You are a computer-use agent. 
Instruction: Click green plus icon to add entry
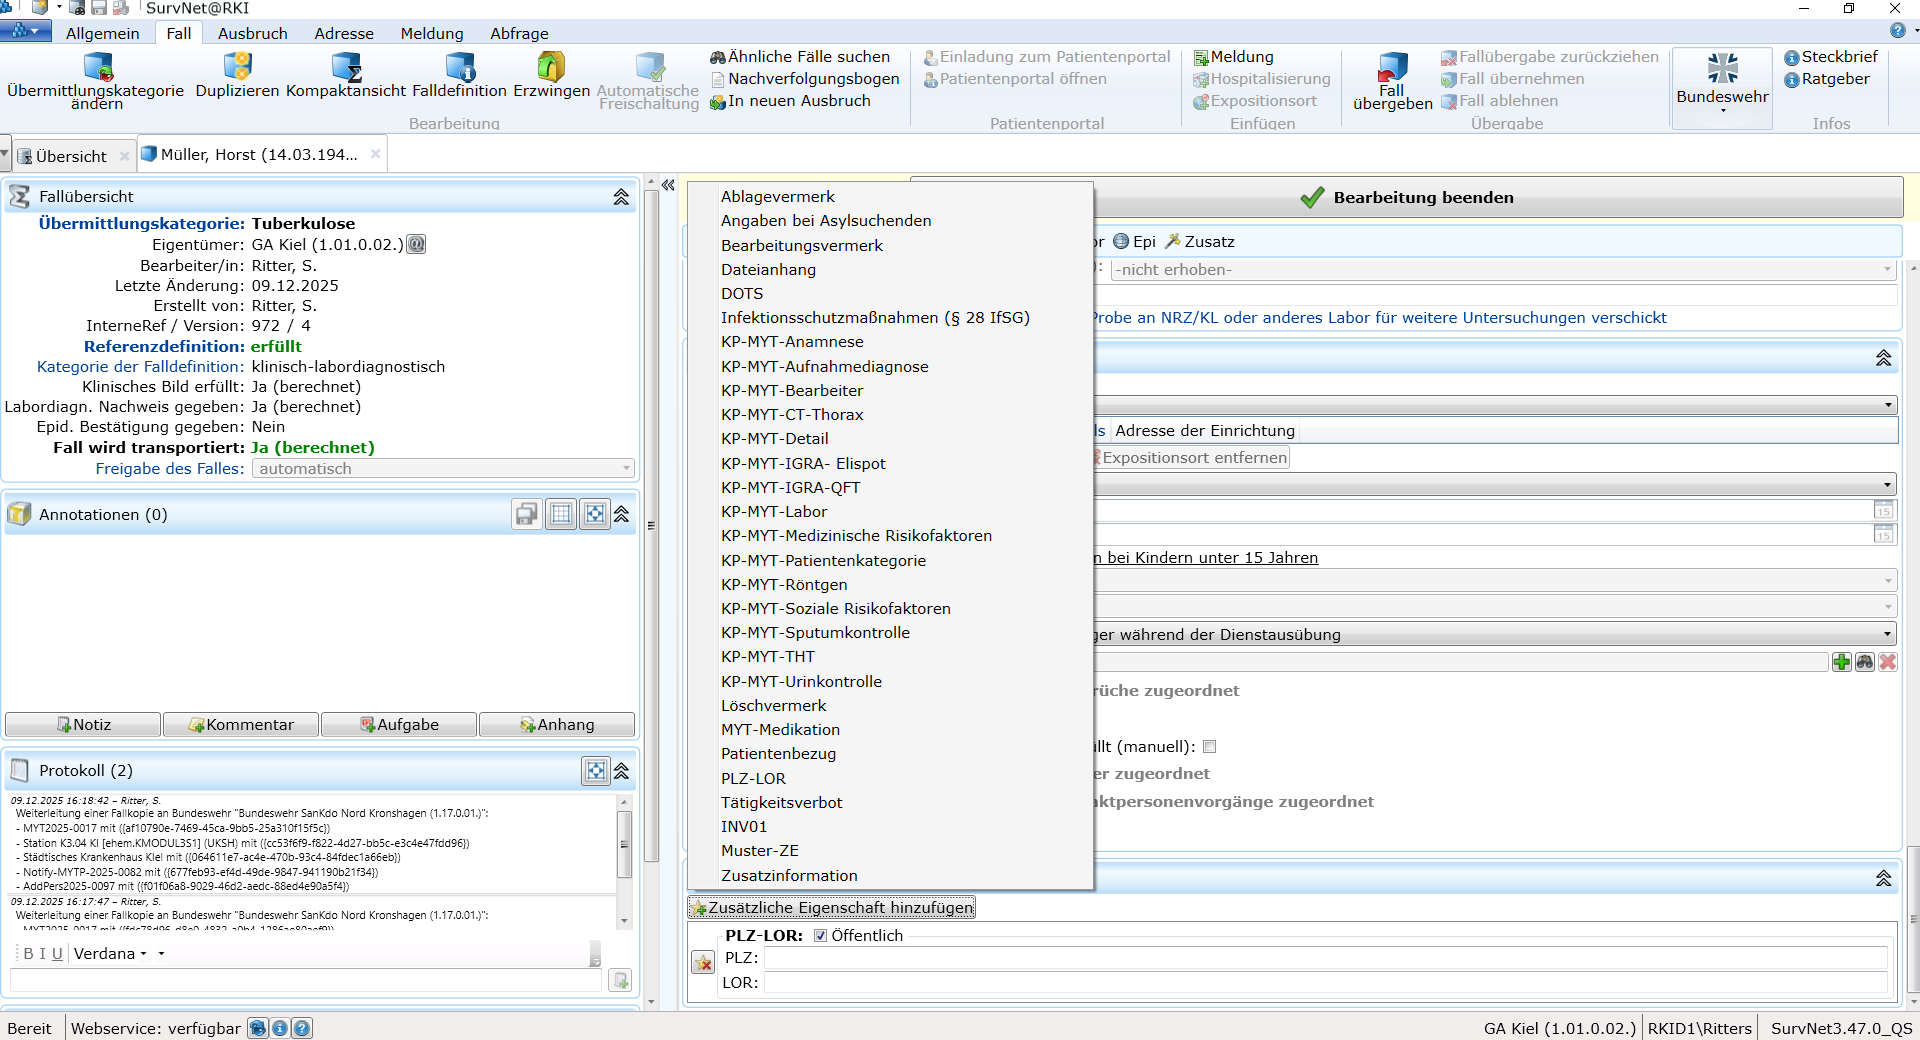(1841, 662)
